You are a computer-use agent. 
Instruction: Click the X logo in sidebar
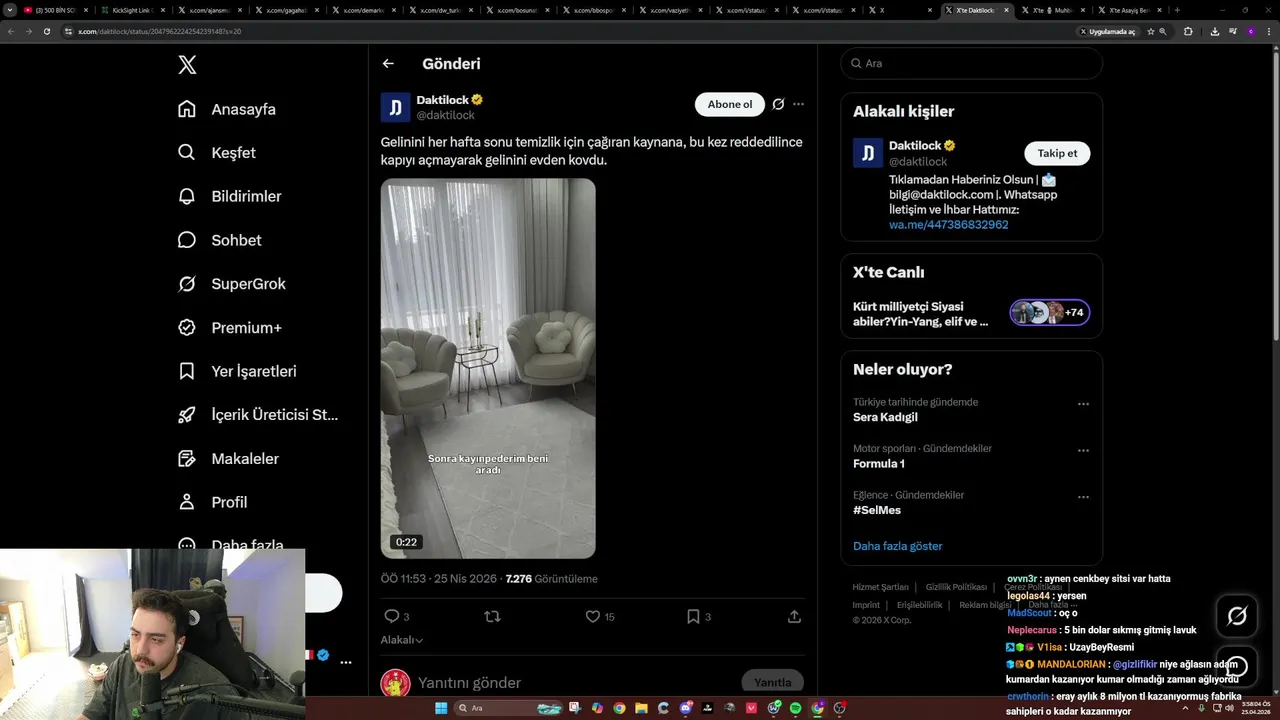pos(187,65)
